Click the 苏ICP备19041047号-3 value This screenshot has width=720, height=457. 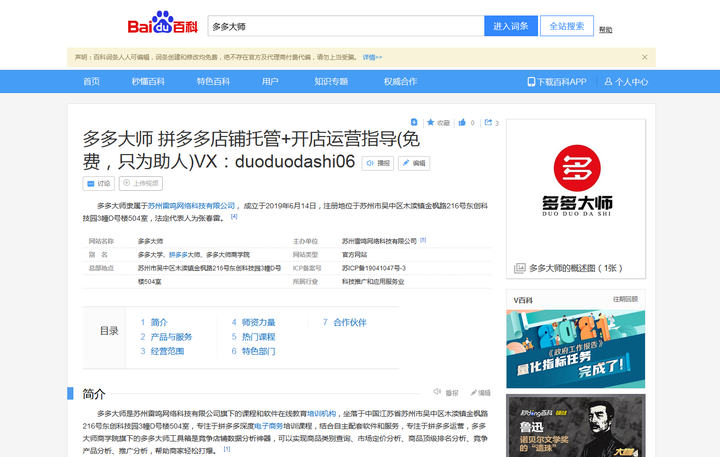pyautogui.click(x=374, y=268)
